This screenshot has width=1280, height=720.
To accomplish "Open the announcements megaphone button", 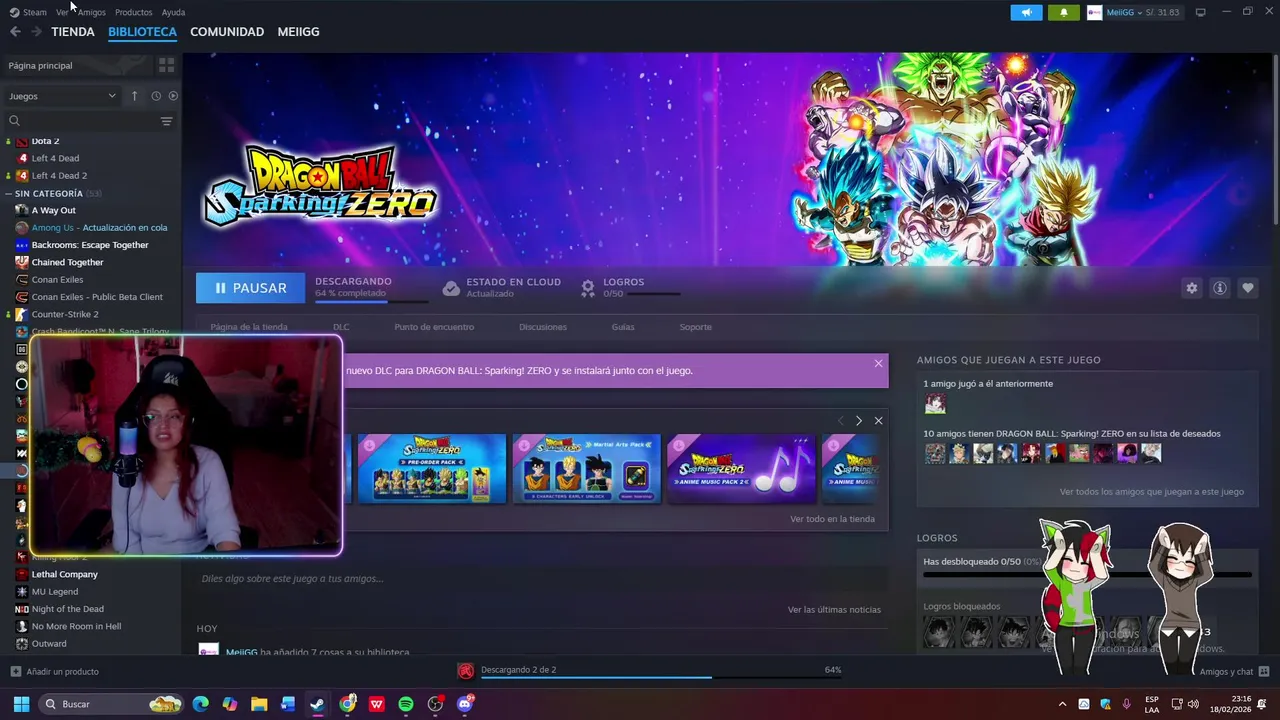I will point(1026,12).
